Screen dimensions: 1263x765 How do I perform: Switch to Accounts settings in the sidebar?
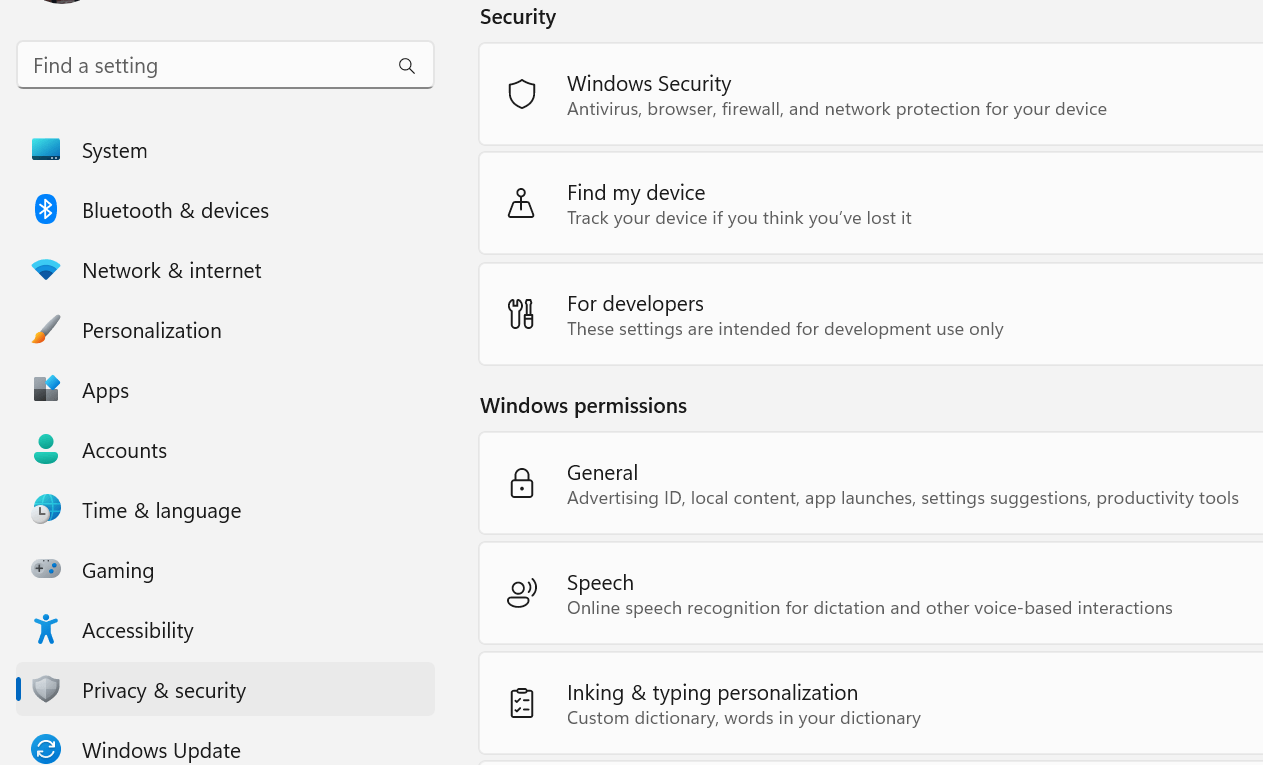[x=124, y=450]
